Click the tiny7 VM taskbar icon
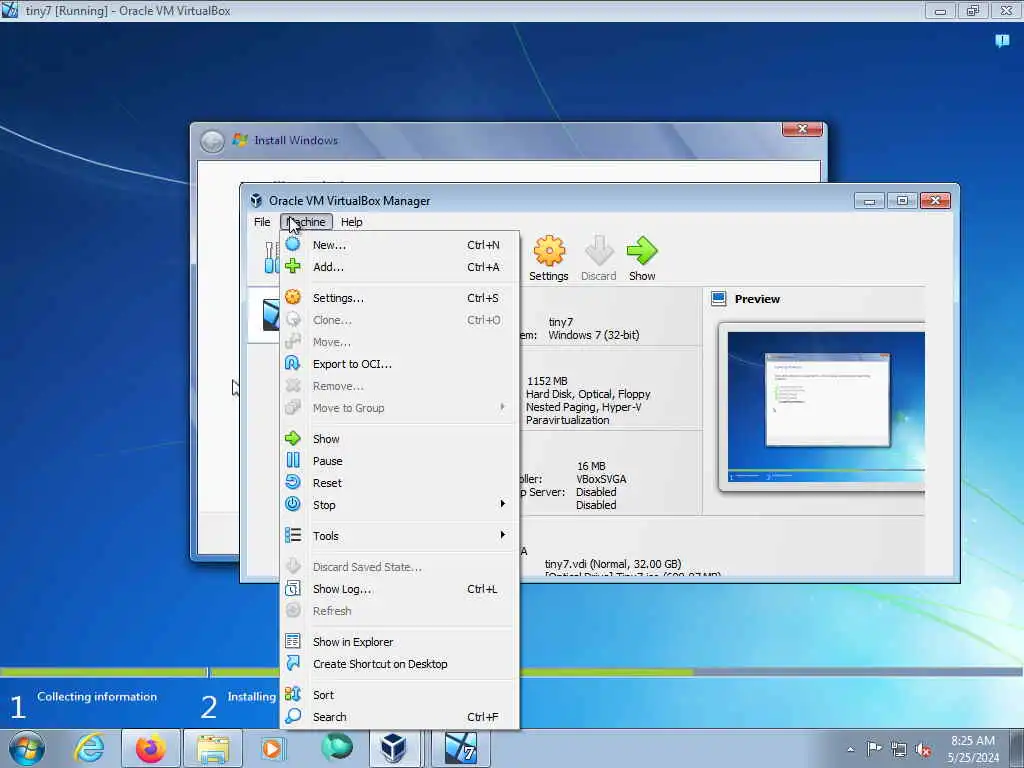Viewport: 1024px width, 768px height. (x=460, y=748)
